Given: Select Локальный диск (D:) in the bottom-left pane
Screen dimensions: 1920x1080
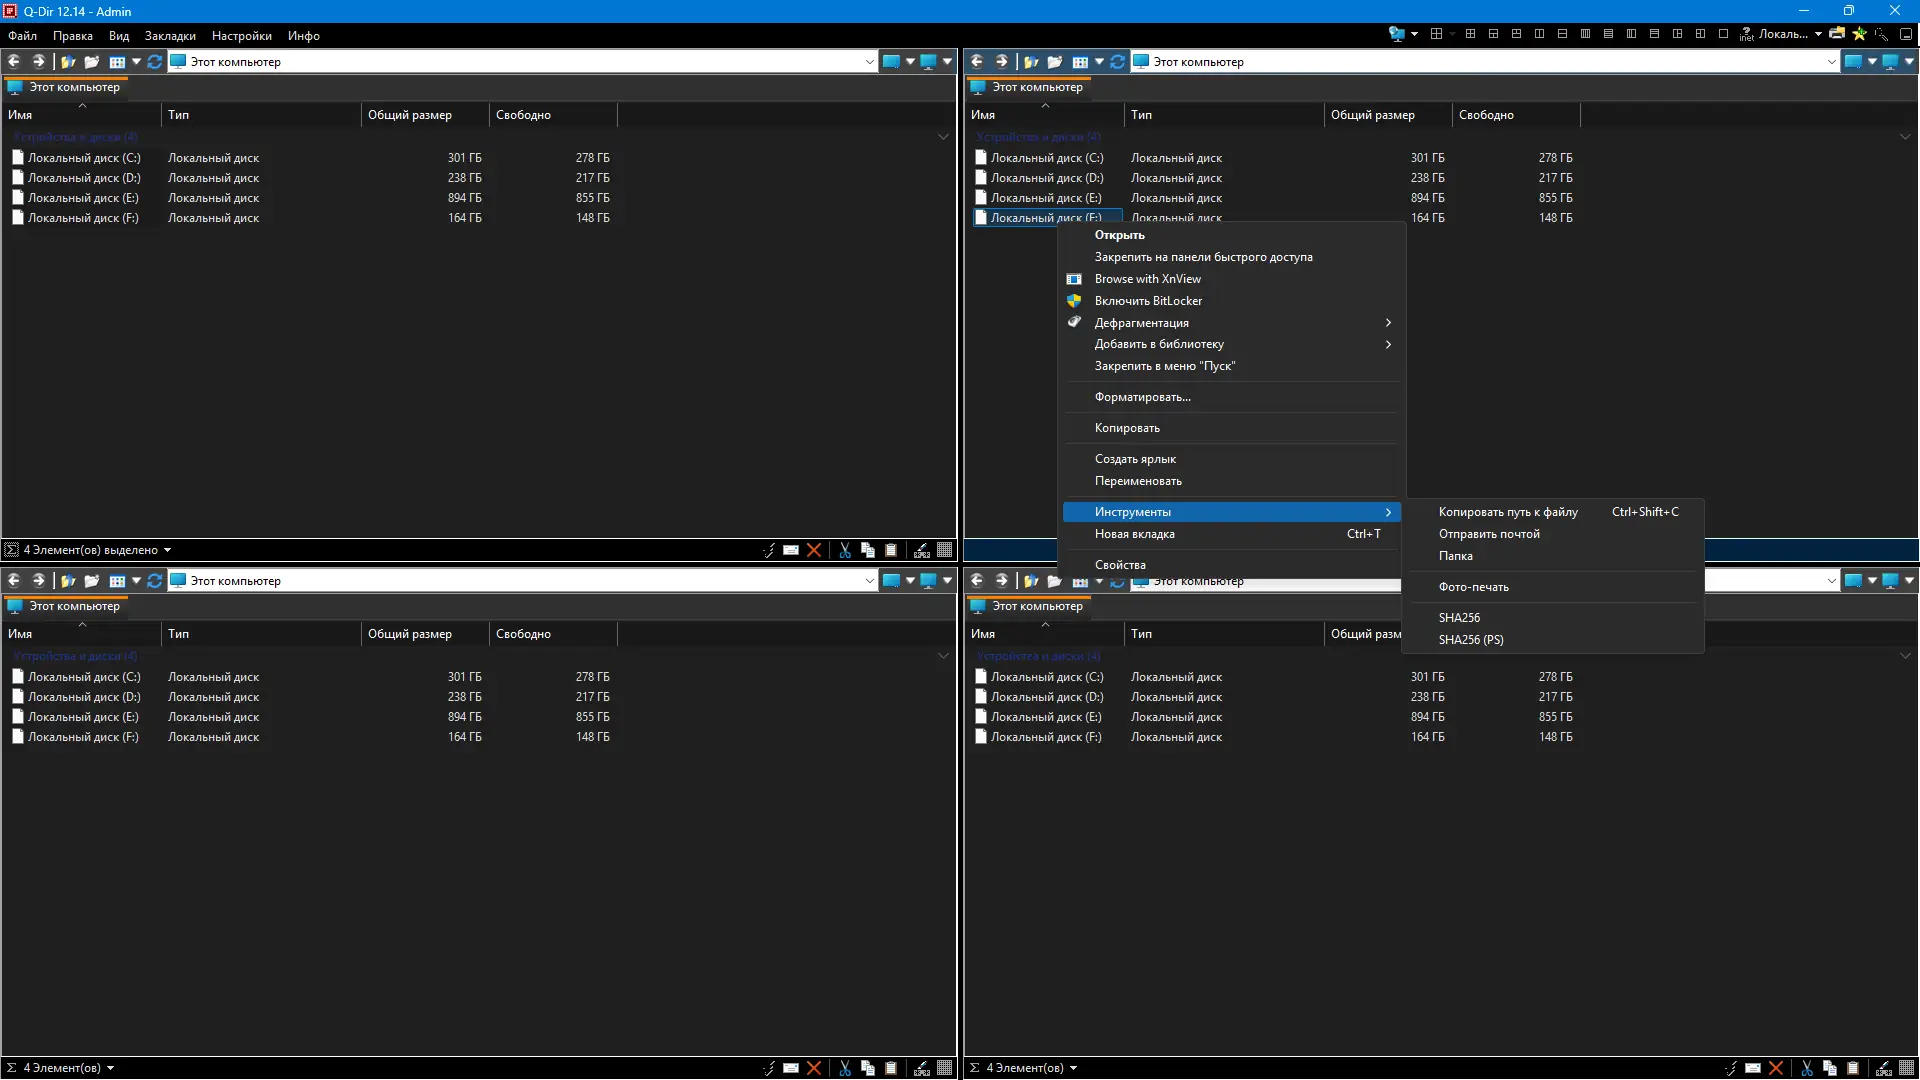Looking at the screenshot, I should pyautogui.click(x=84, y=697).
